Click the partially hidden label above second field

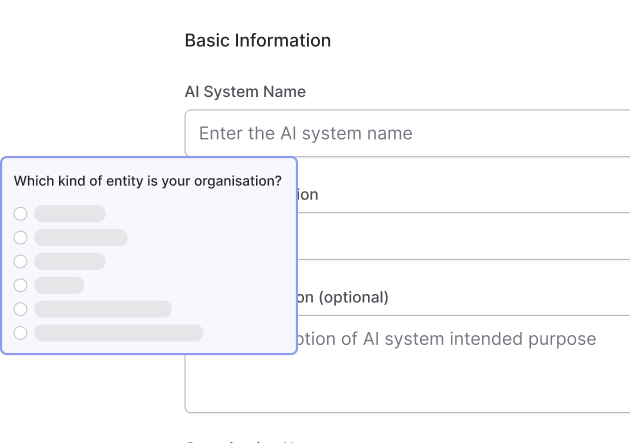click(308, 195)
